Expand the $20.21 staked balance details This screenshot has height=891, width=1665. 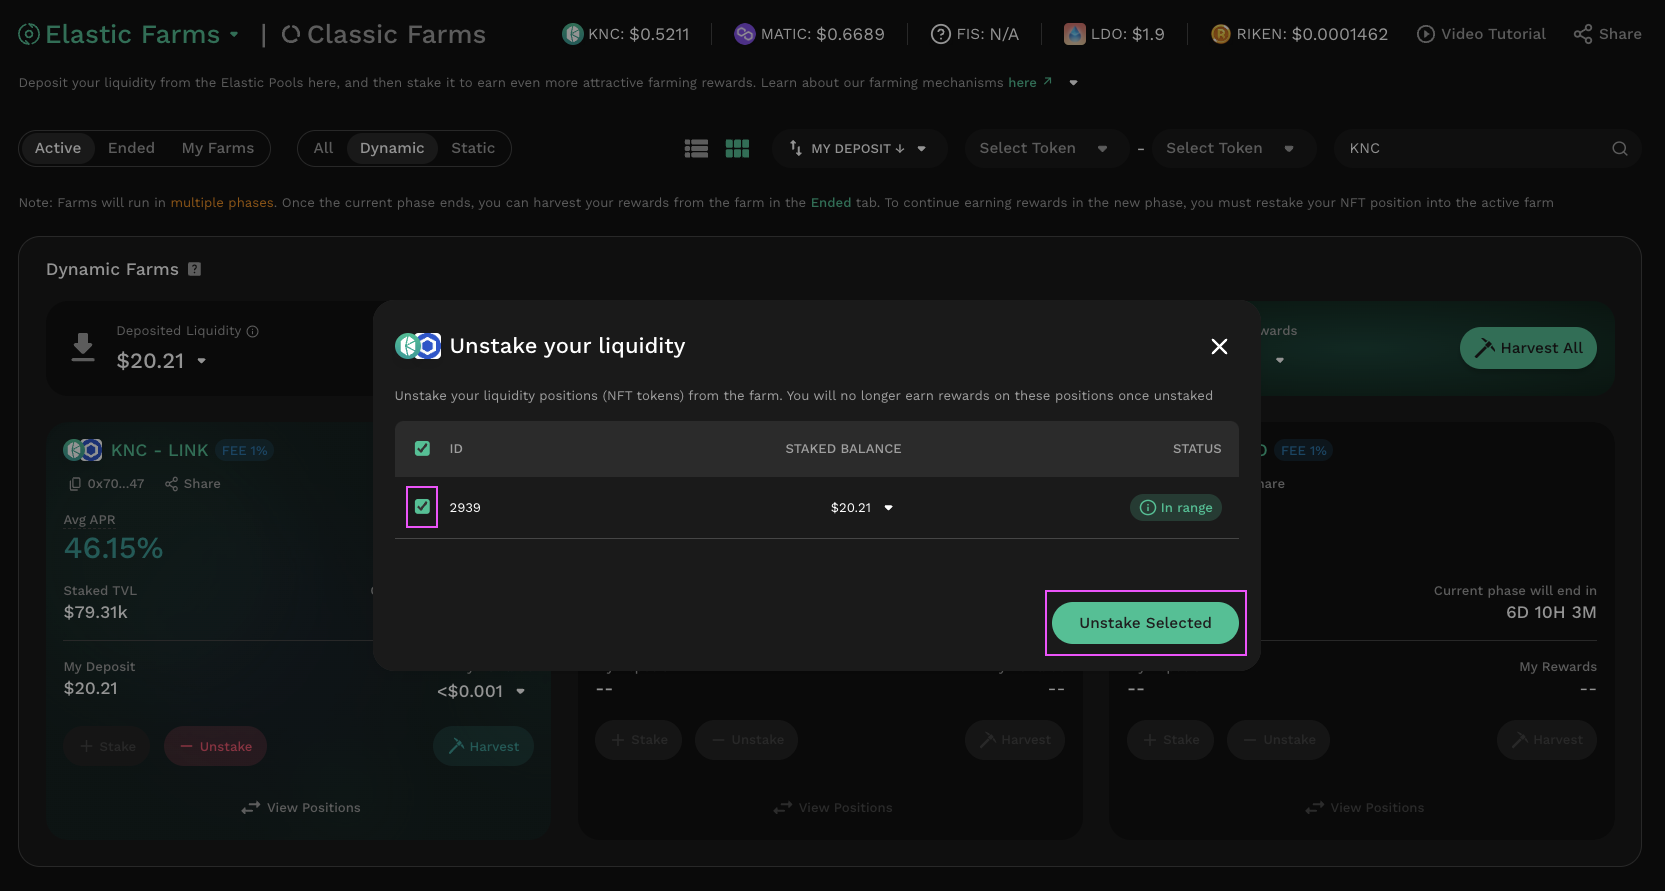(888, 508)
